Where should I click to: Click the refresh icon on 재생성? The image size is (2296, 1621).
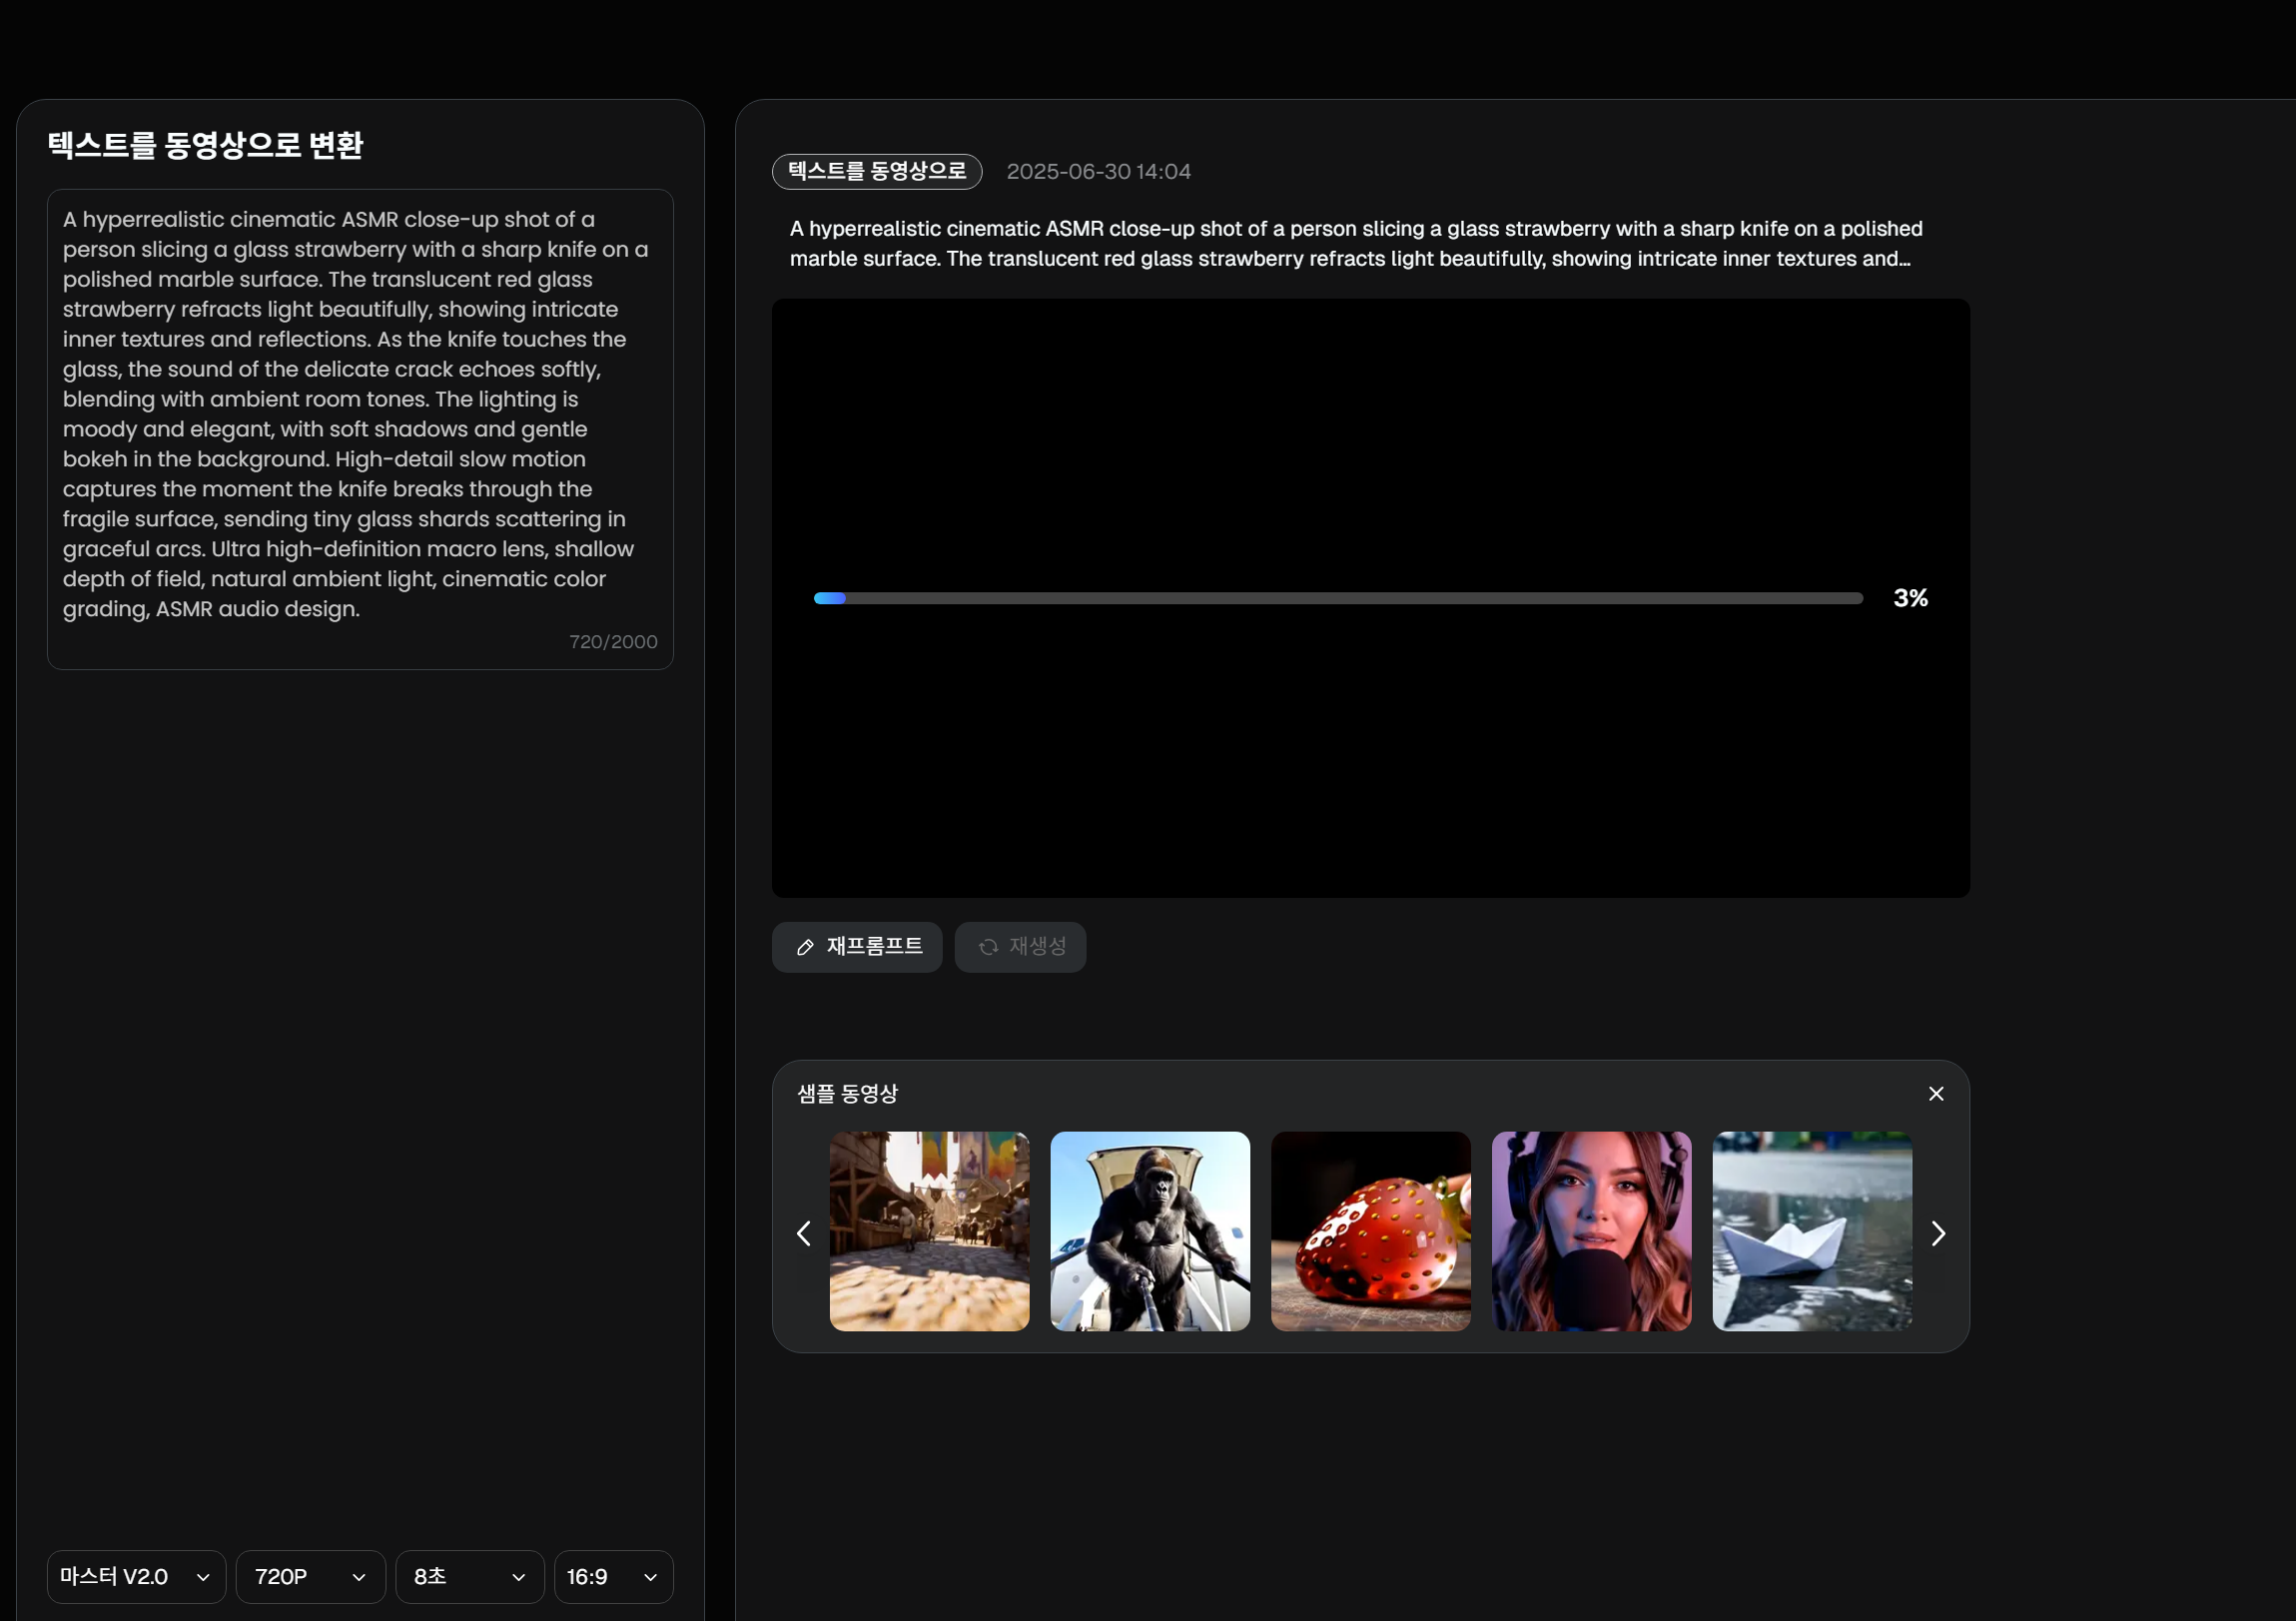(988, 947)
